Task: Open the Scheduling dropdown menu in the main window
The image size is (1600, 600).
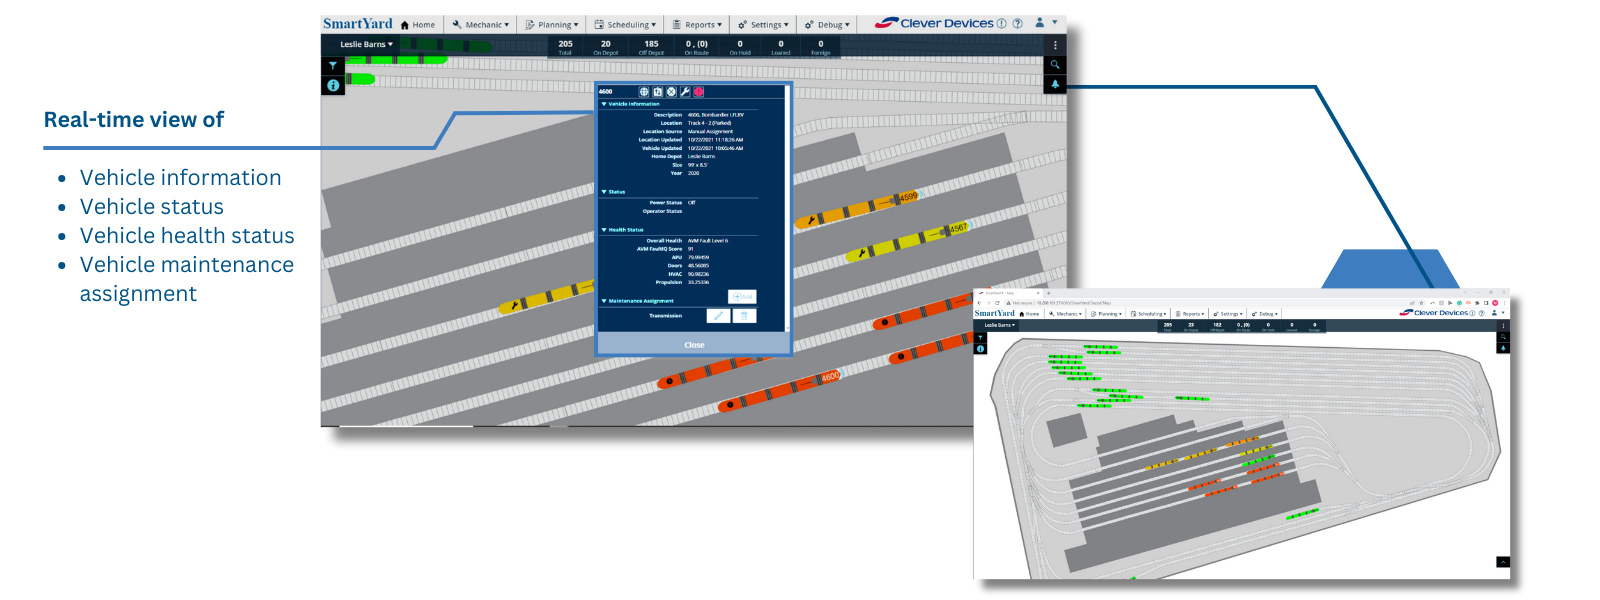Action: click(625, 25)
